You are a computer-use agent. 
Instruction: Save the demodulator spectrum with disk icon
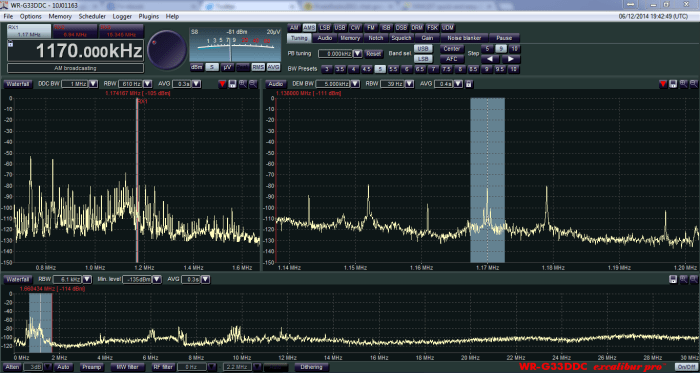point(673,84)
